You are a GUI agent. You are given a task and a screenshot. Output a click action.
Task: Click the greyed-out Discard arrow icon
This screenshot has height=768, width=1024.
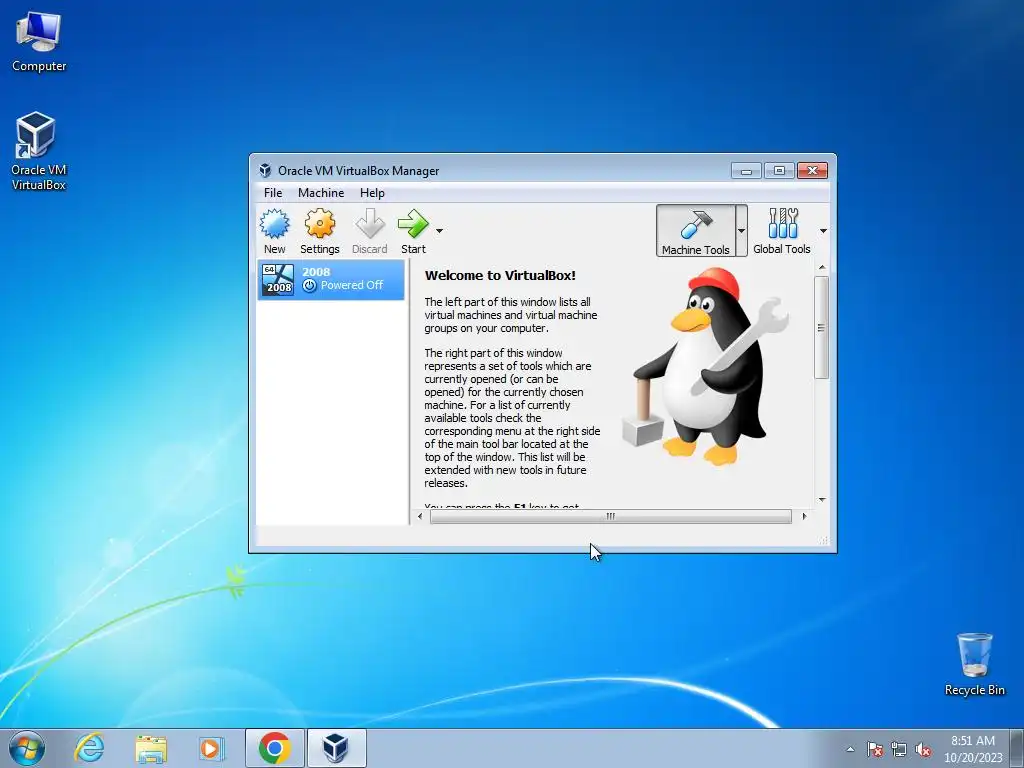pos(370,224)
